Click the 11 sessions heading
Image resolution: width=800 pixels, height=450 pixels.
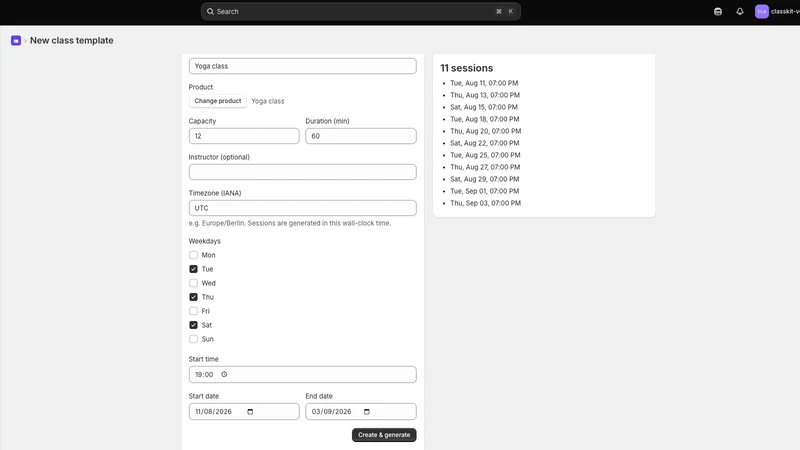tap(467, 68)
